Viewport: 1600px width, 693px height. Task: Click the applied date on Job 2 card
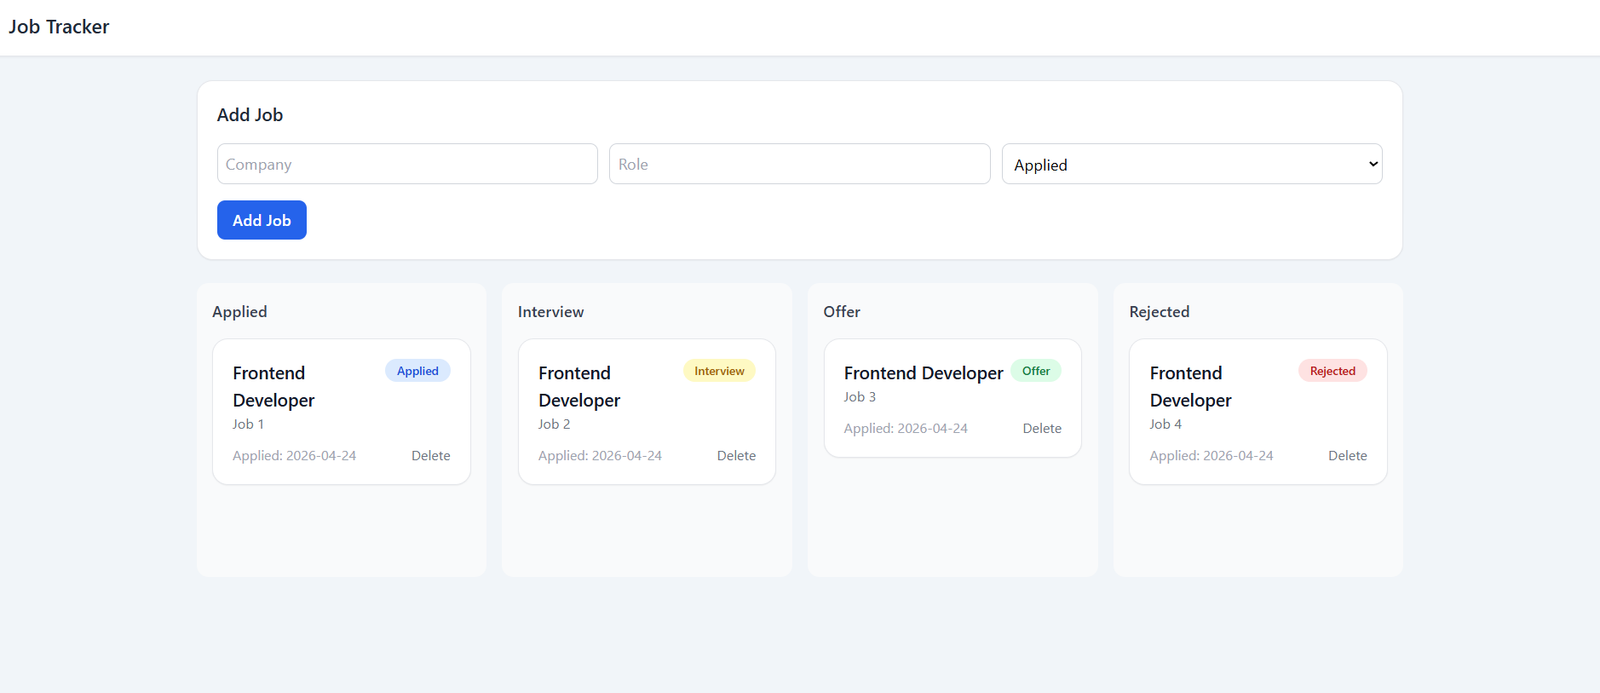tap(600, 456)
